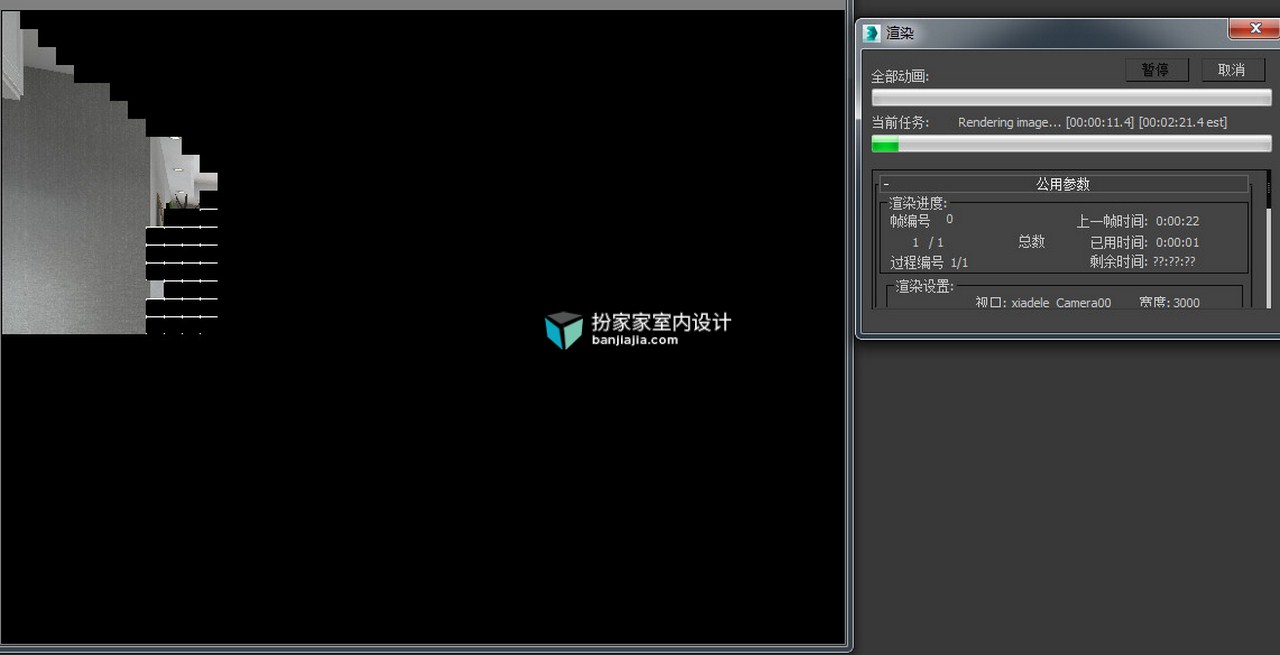The height and width of the screenshot is (655, 1280).
Task: Click the Rendering image status text
Action: tap(1010, 122)
